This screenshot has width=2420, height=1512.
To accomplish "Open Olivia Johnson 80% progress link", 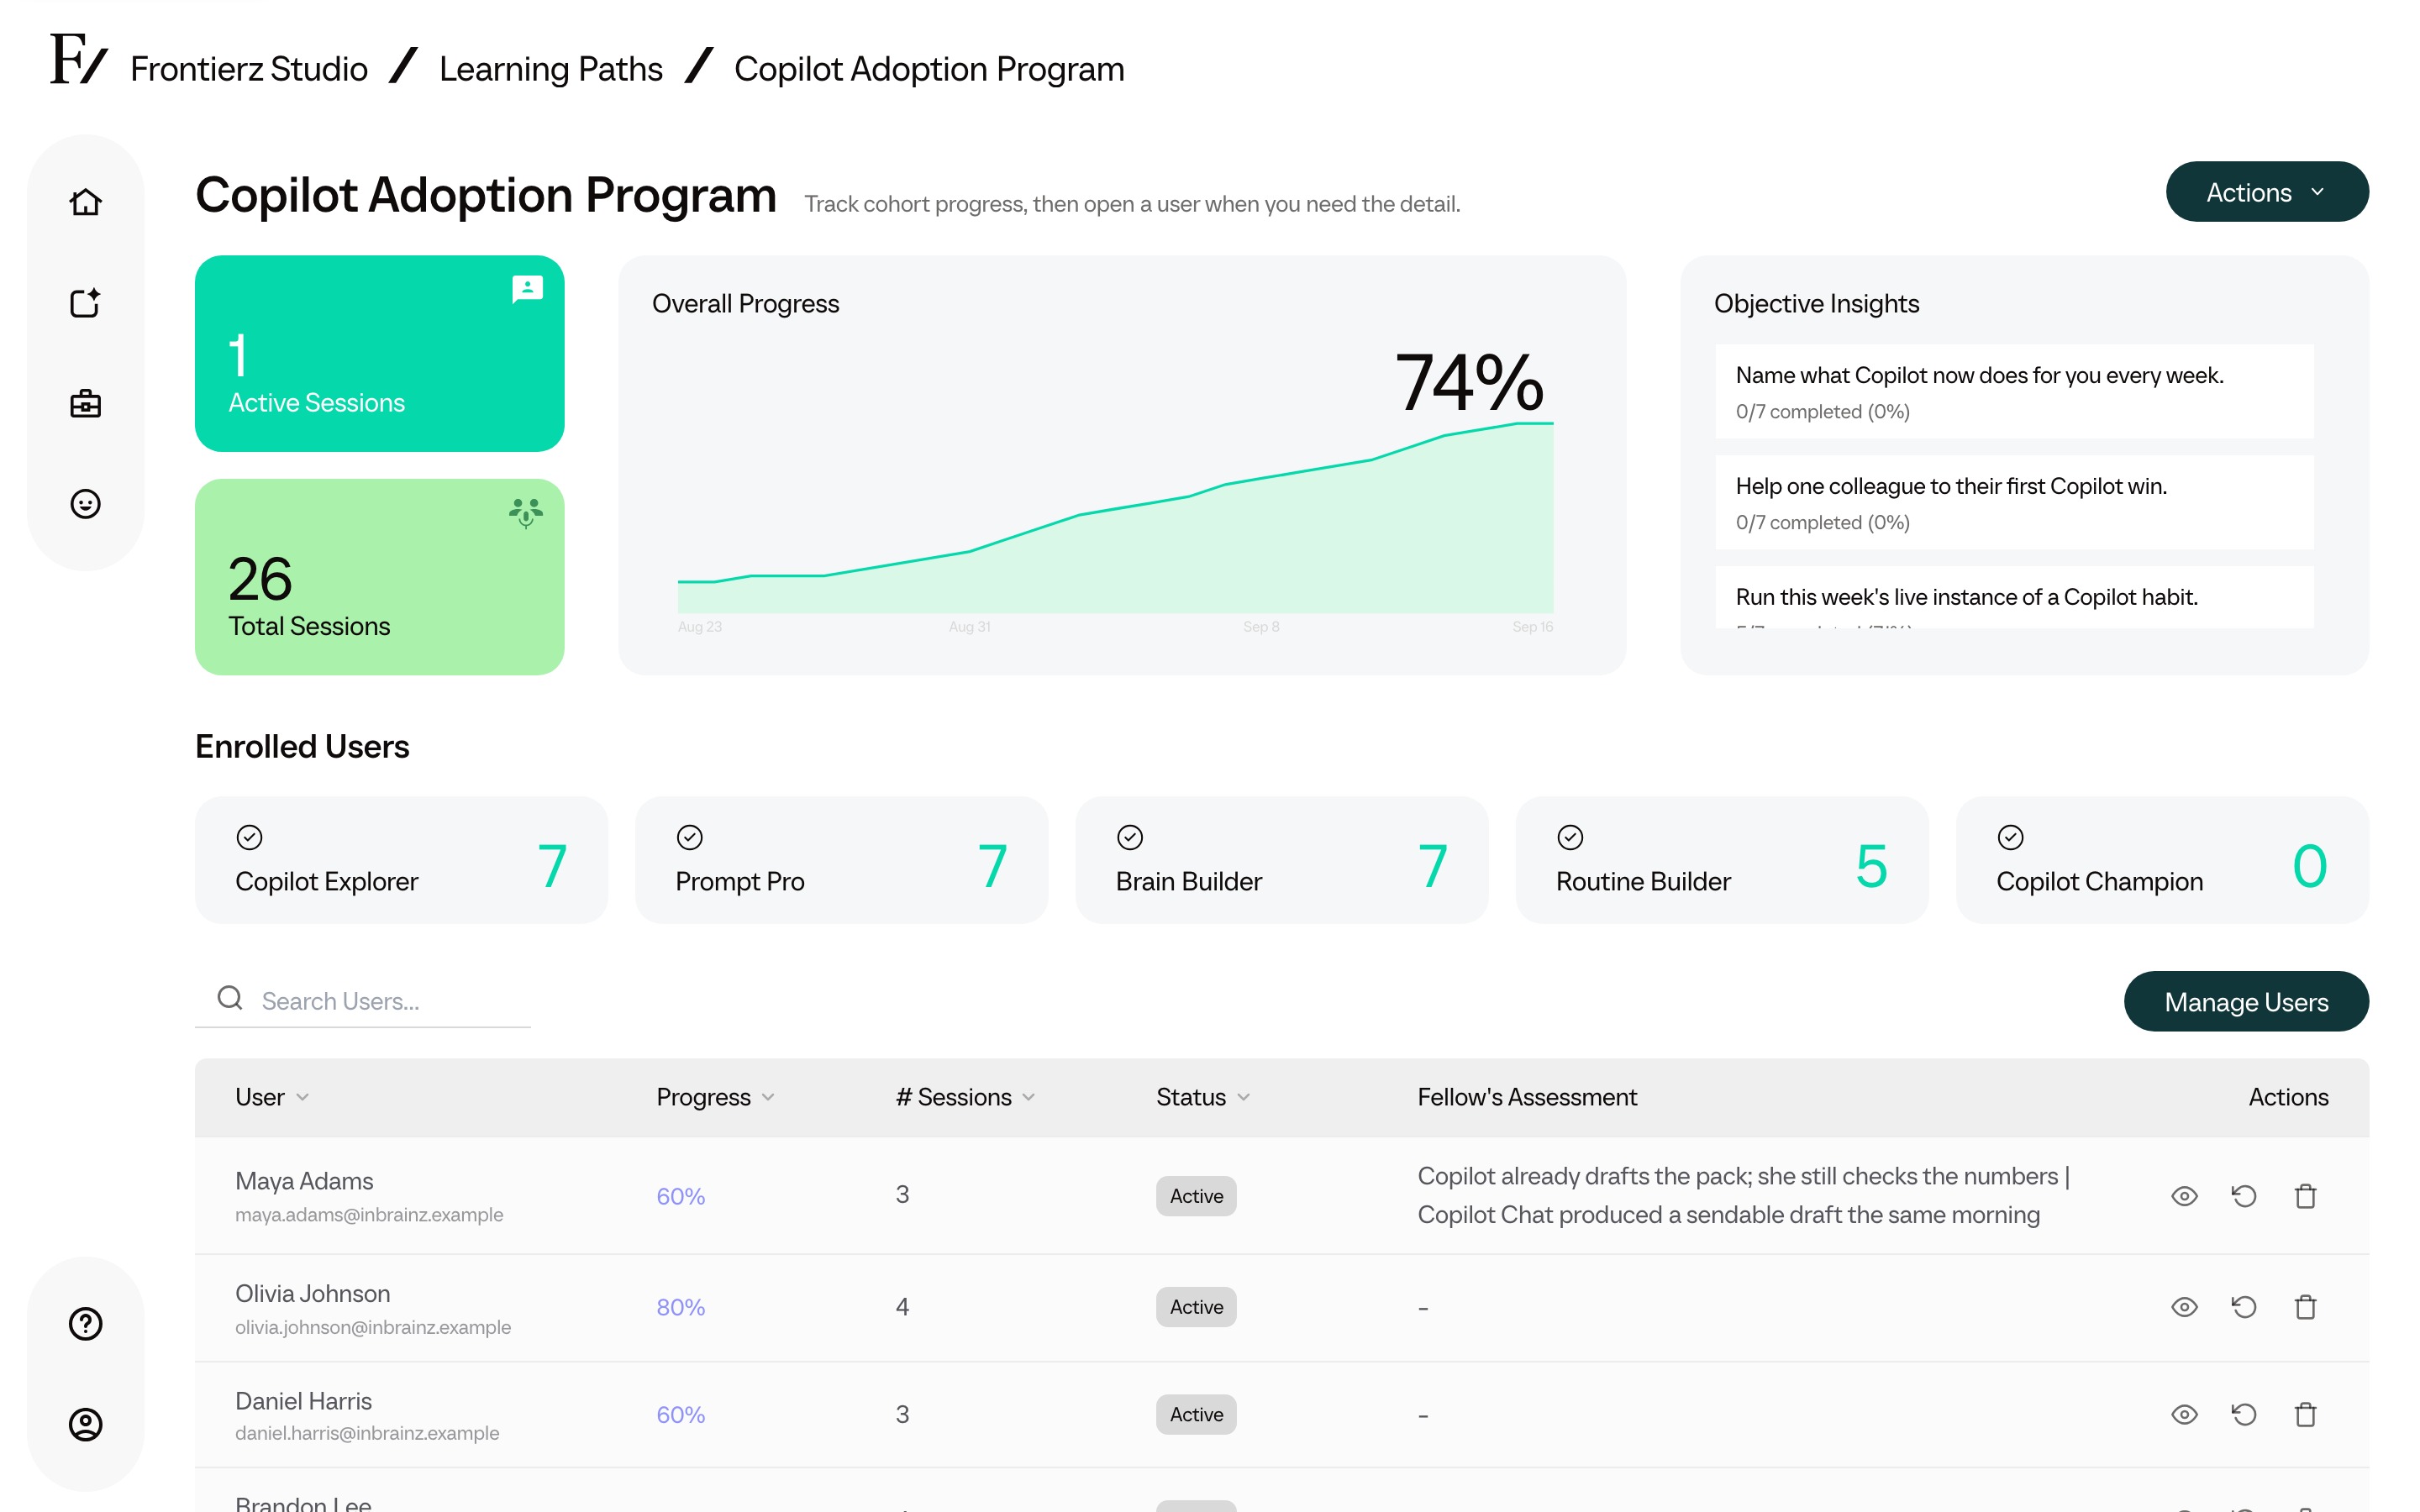I will pyautogui.click(x=680, y=1307).
